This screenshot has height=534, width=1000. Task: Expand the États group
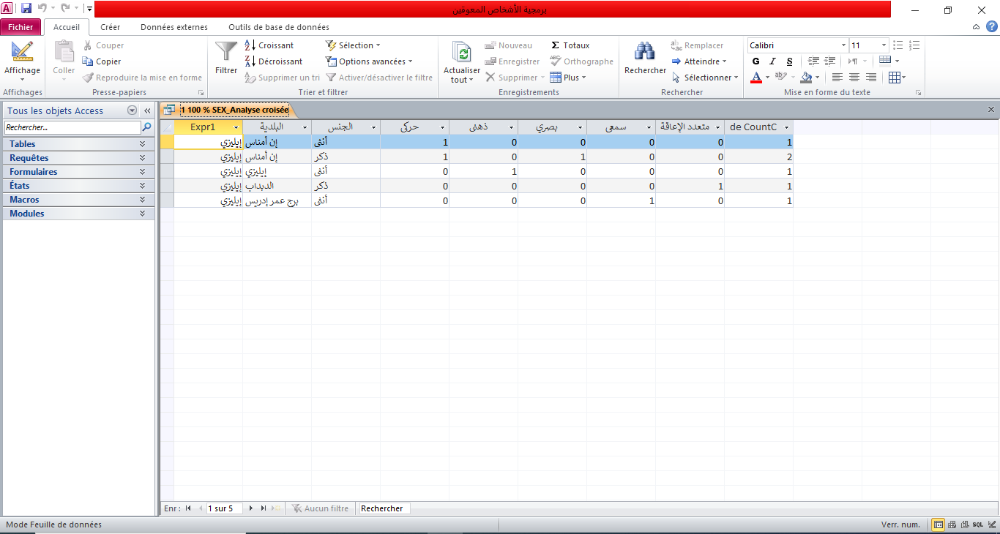point(78,186)
